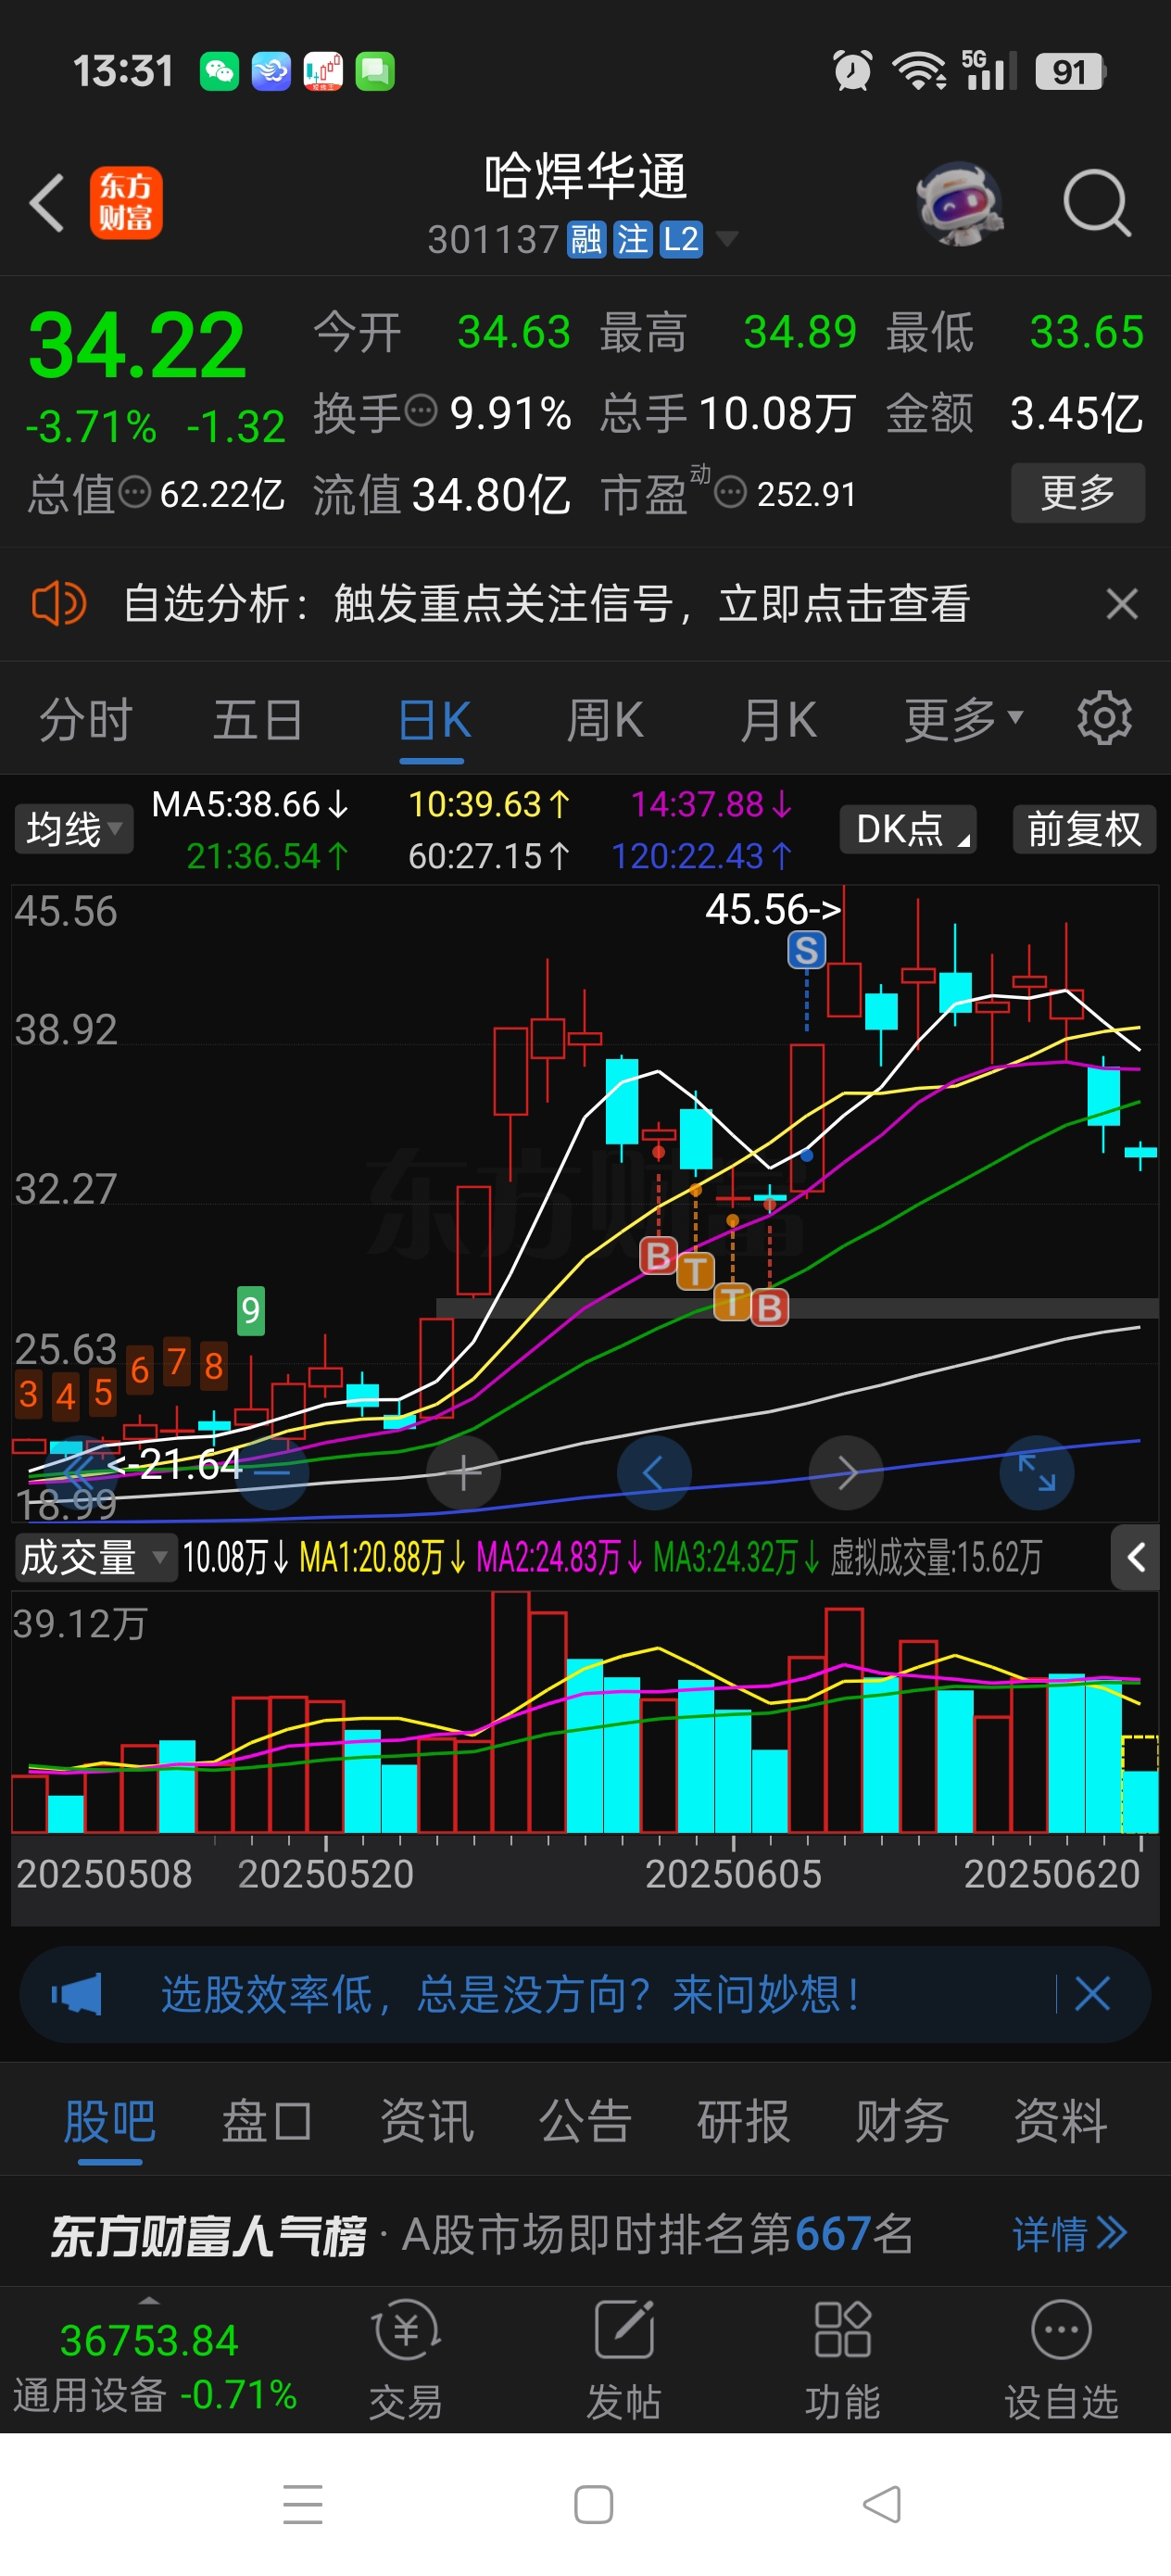Tap the speaker icon in 自选分析 banner
The width and height of the screenshot is (1171, 2576).
(x=59, y=604)
